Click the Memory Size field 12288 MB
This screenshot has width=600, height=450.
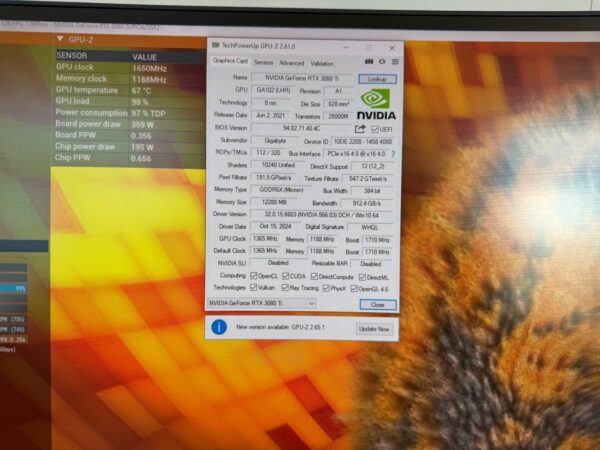tap(274, 202)
